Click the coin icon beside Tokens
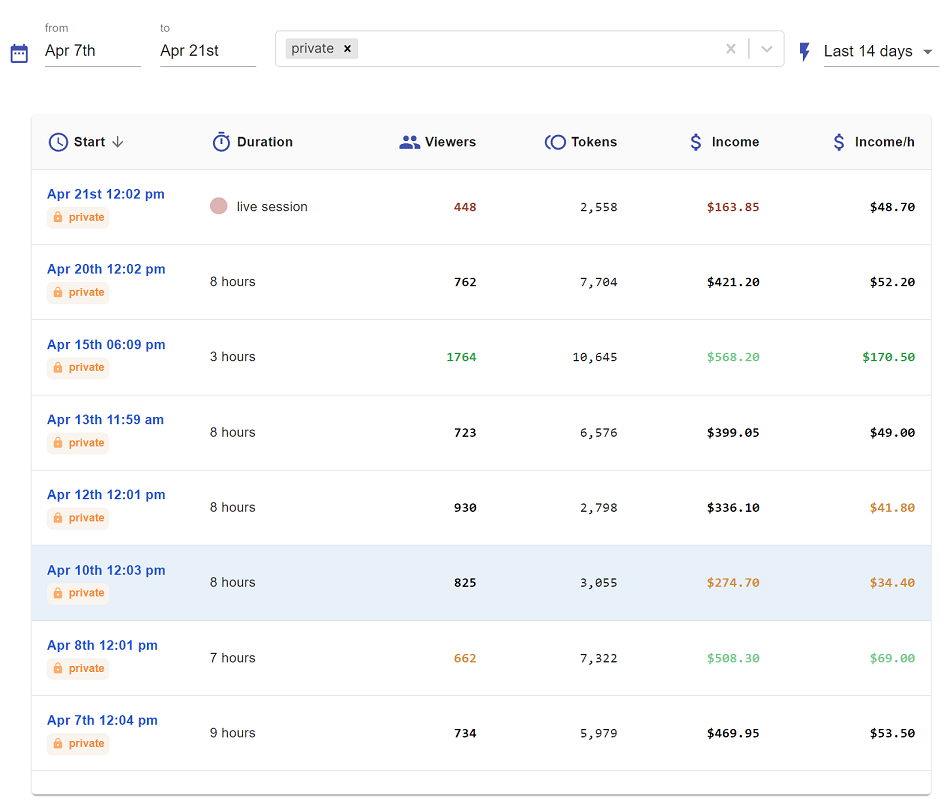Image resolution: width=944 pixels, height=807 pixels. pos(555,142)
